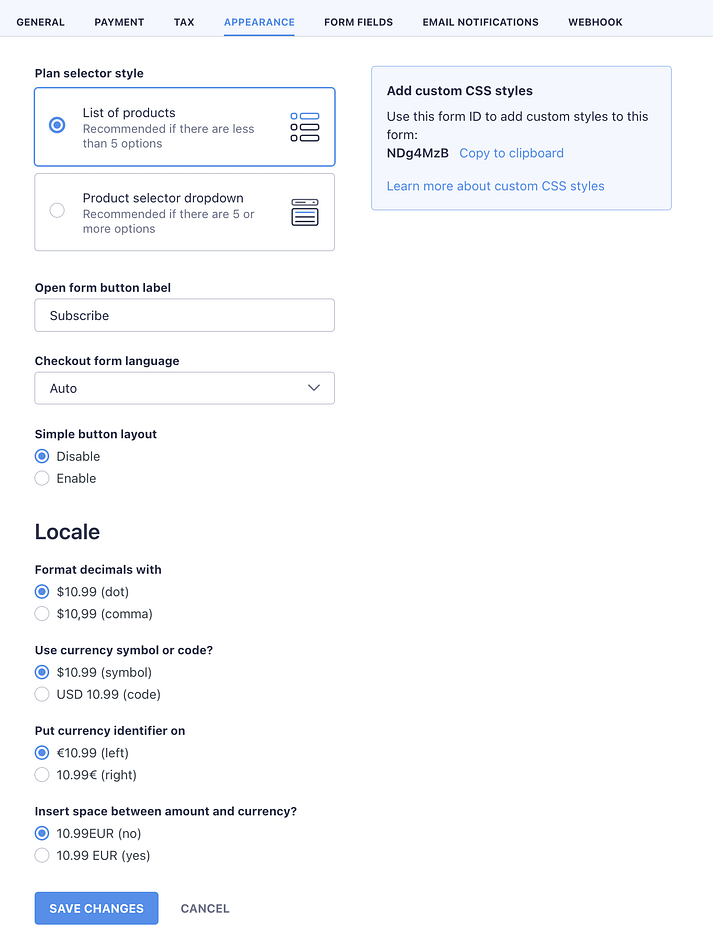
Task: Switch to the Webhook tab
Action: (x=595, y=22)
